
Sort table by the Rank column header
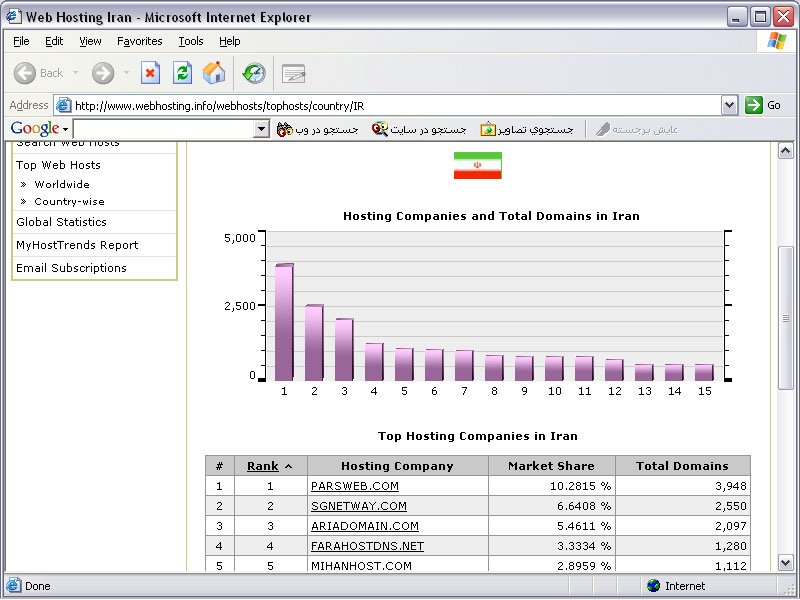tap(262, 466)
